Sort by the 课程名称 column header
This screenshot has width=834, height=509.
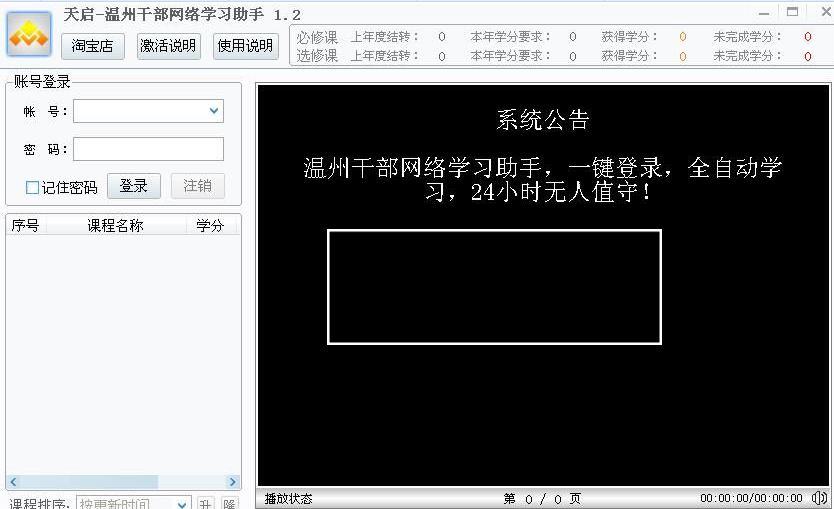pyautogui.click(x=116, y=226)
